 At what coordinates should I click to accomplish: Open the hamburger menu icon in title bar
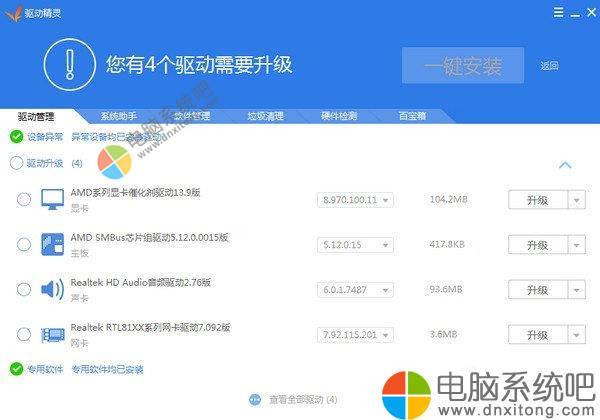[x=558, y=12]
